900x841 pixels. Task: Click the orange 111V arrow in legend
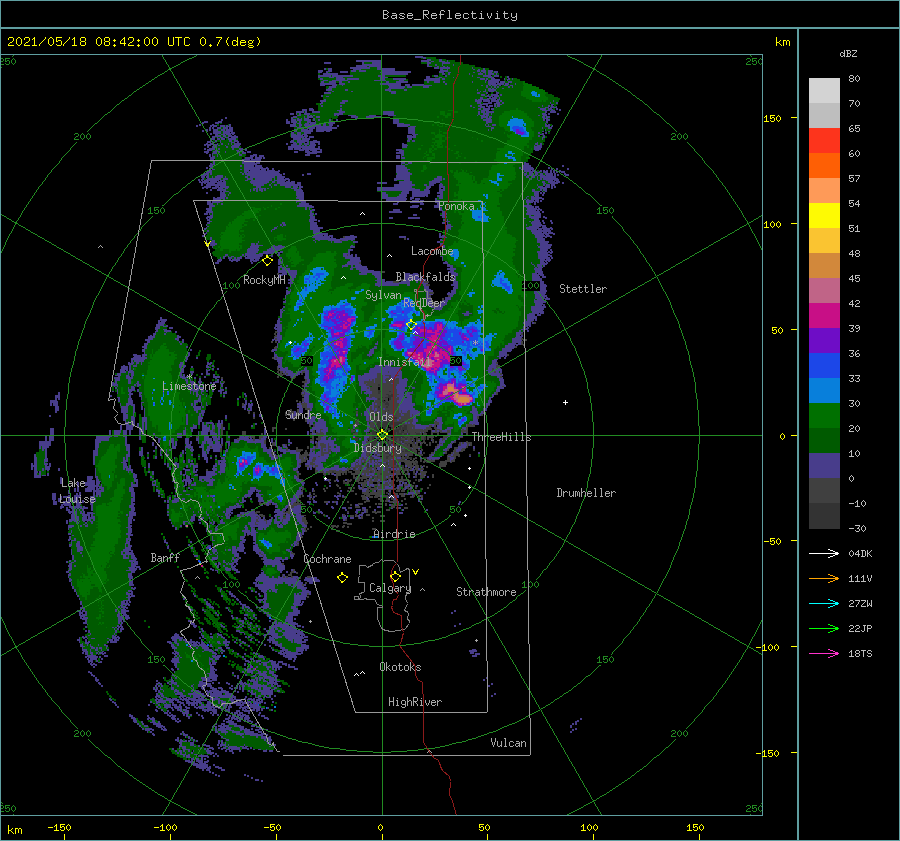coord(824,579)
